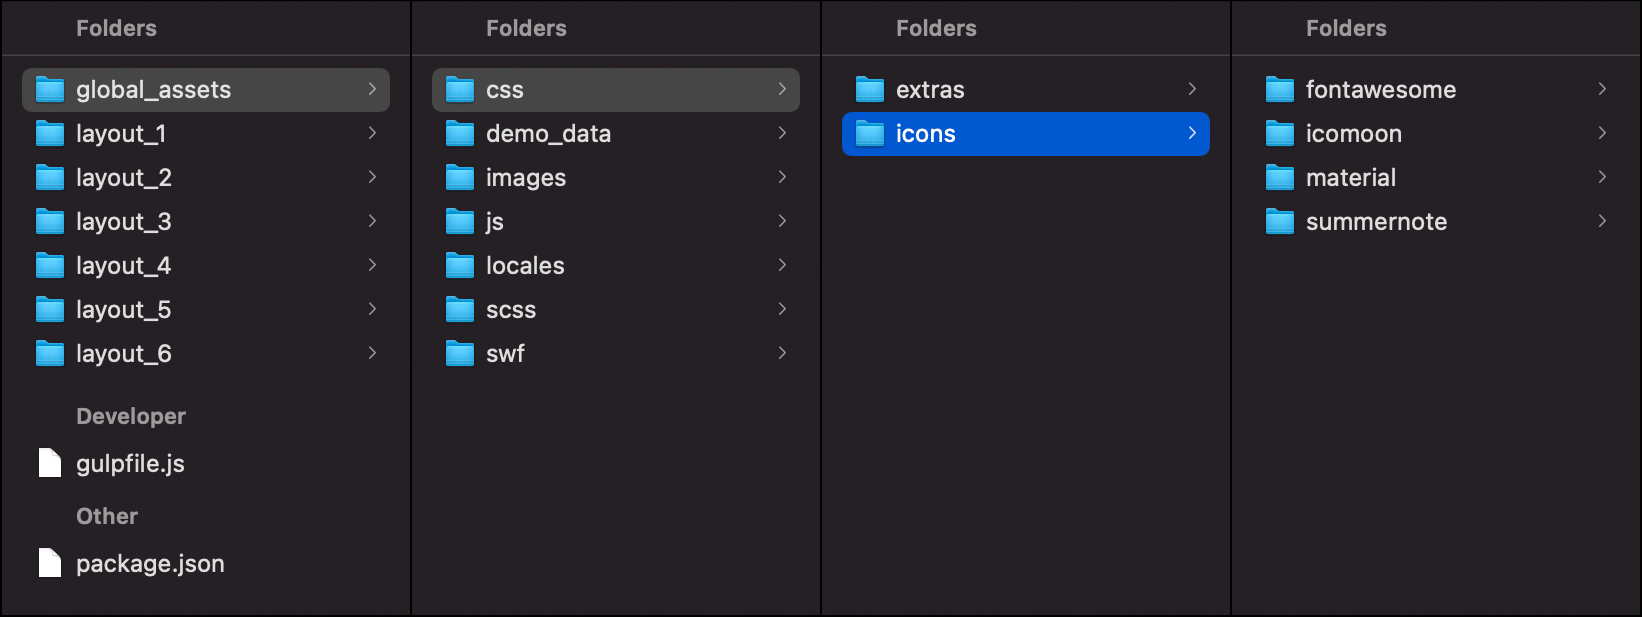Select the global_assets folder icon
This screenshot has height=617, width=1642.
point(50,90)
